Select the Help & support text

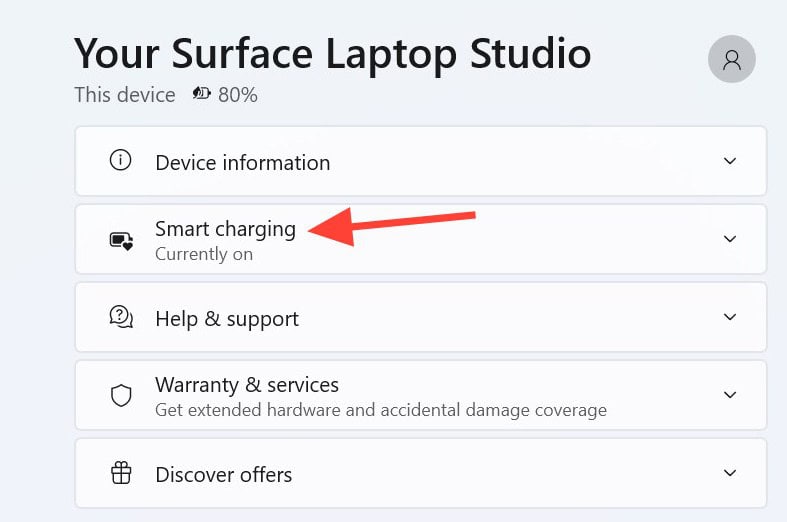[x=227, y=319]
